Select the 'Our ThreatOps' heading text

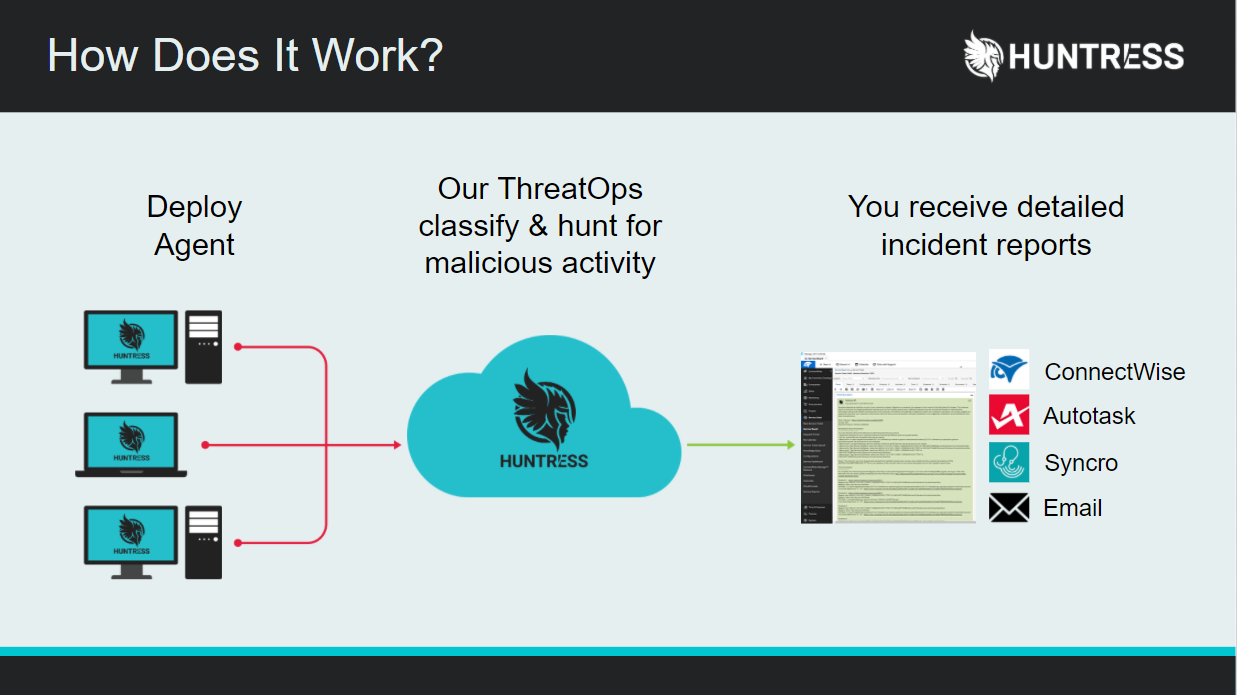tap(540, 188)
